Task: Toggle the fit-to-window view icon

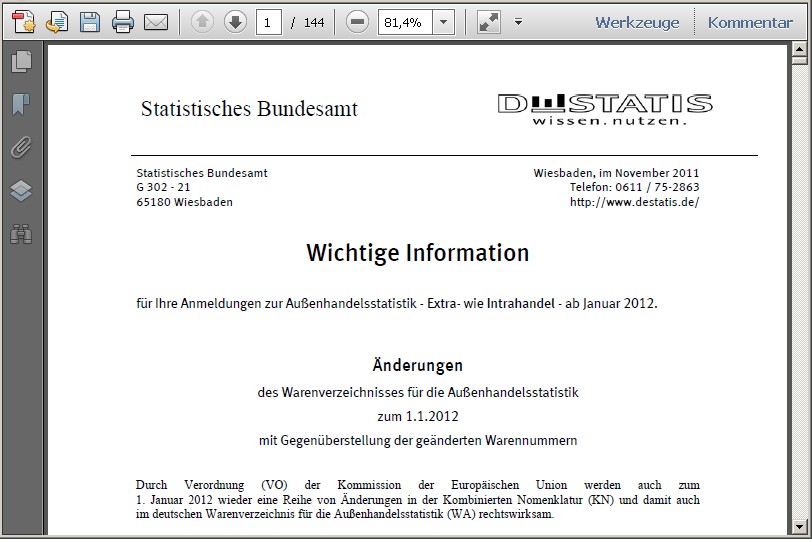Action: pyautogui.click(x=488, y=22)
